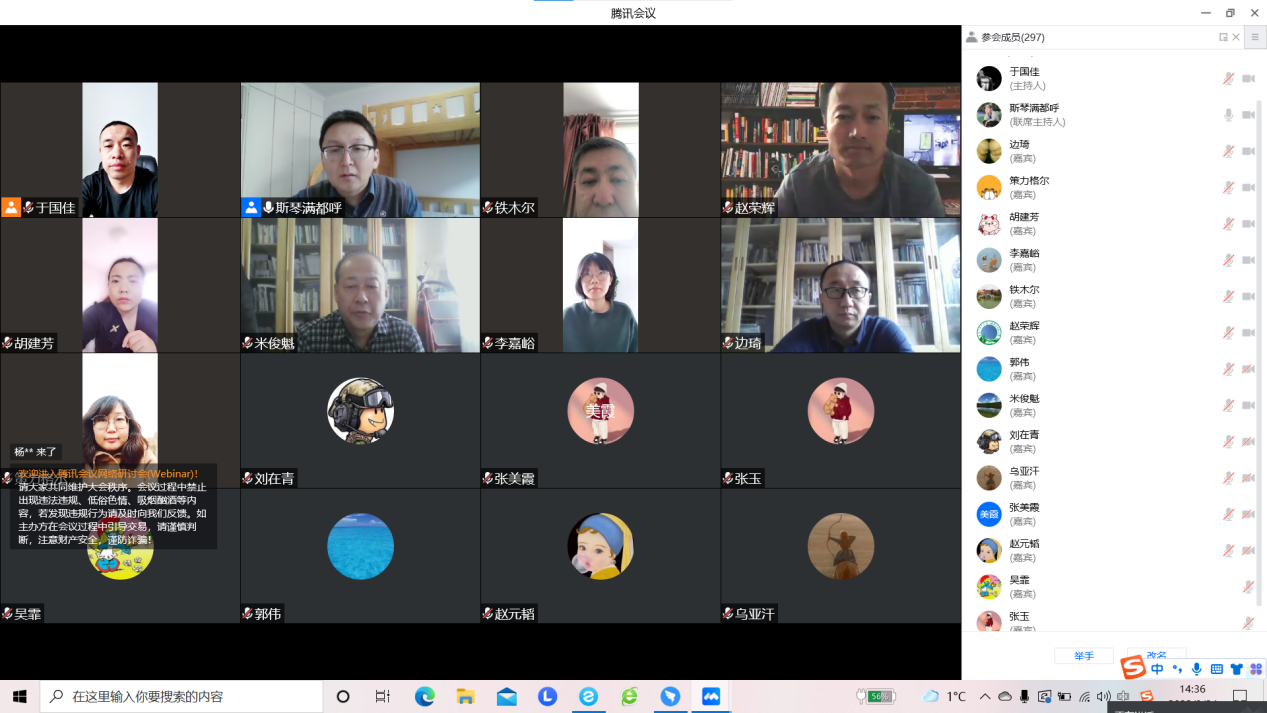Click the microphone icon beside 斯琴满都呼 in member list
This screenshot has height=713, width=1267.
1228,115
